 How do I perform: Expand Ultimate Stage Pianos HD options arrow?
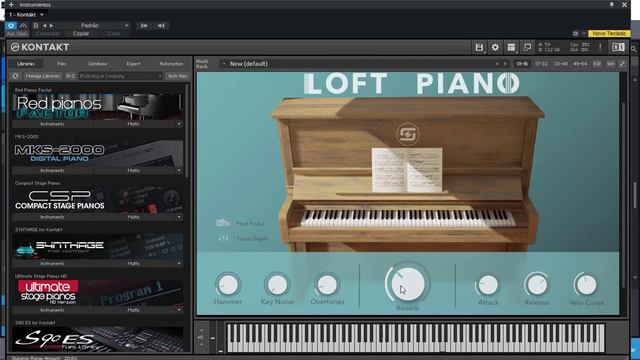[x=179, y=310]
